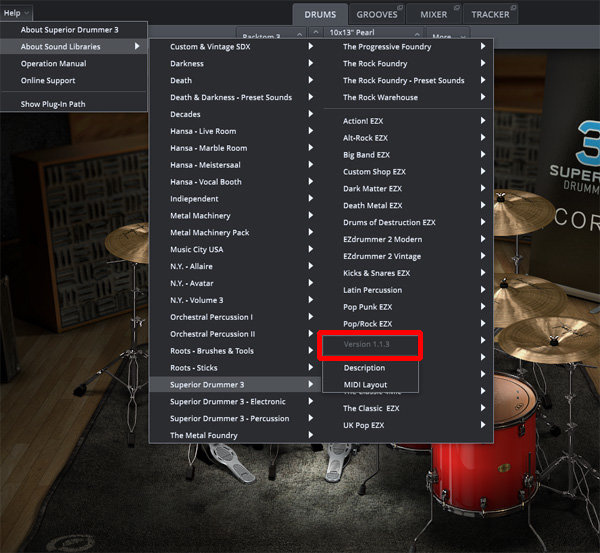600x553 pixels.
Task: Open the 10x13" Pearl dropdown
Action: (x=374, y=33)
